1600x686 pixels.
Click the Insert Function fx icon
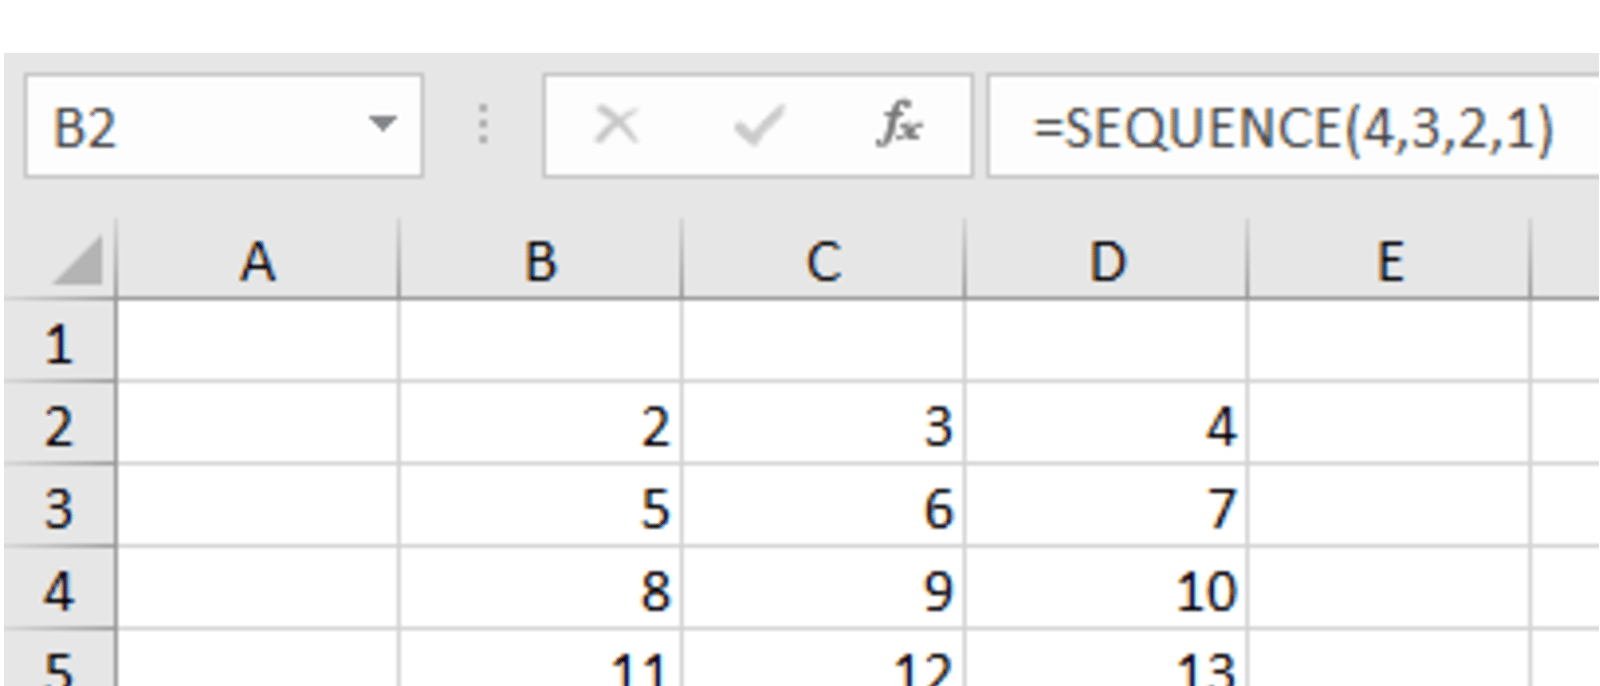point(899,126)
